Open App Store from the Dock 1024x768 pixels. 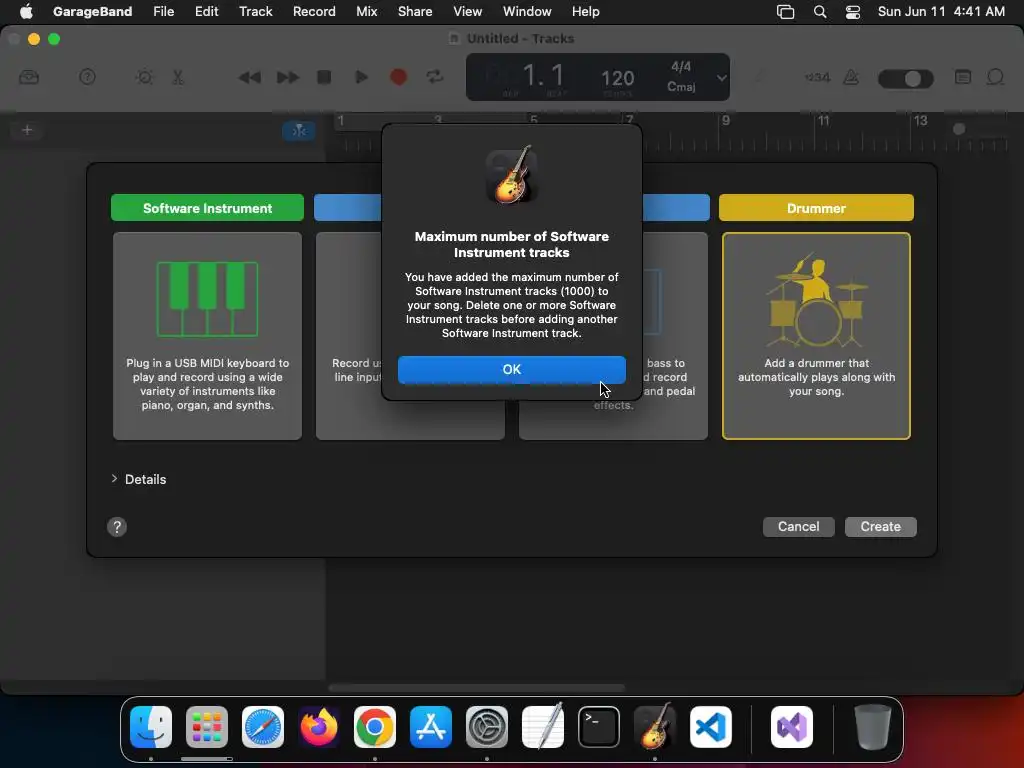[x=431, y=727]
